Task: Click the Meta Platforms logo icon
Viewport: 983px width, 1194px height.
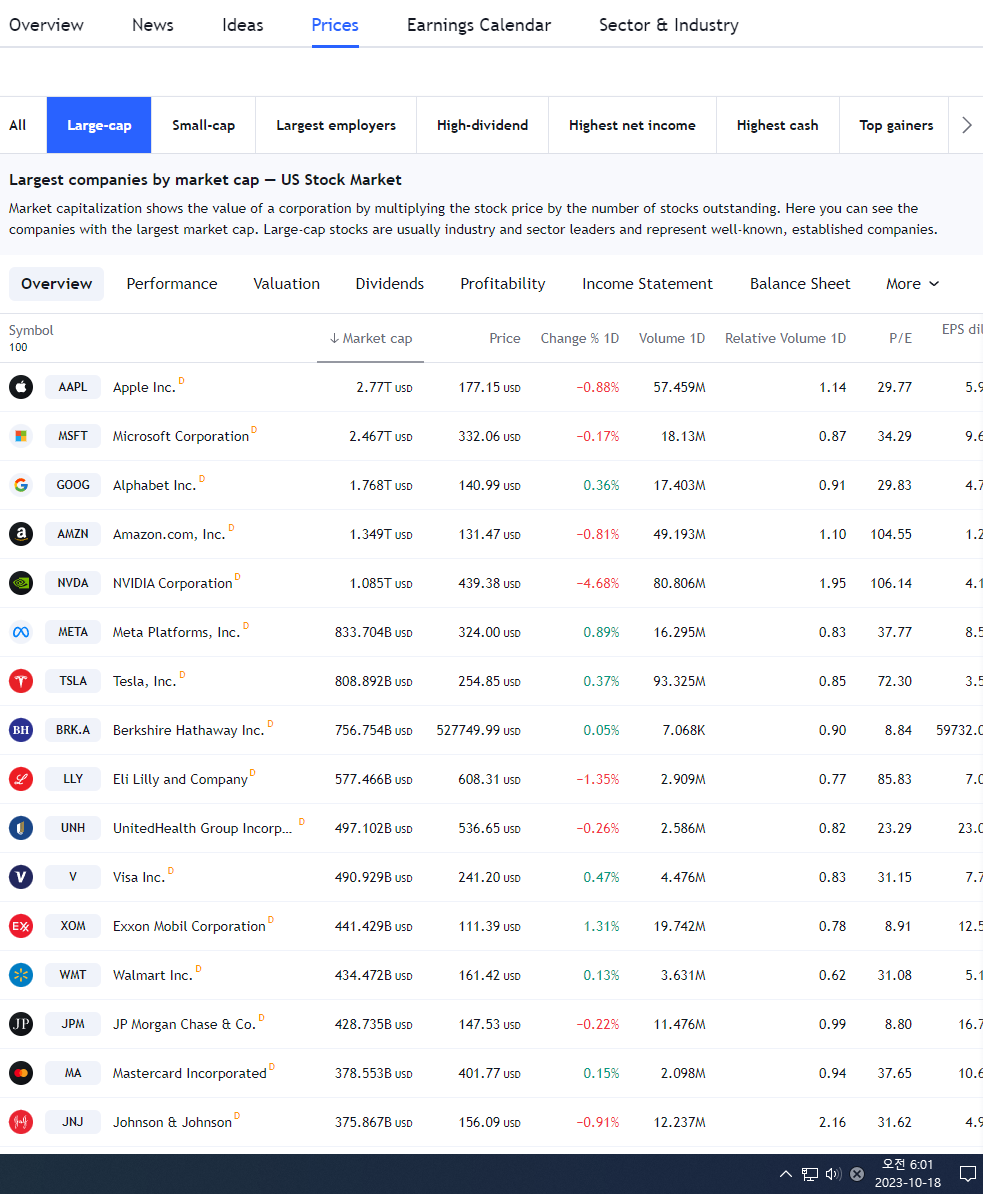Action: 21,632
